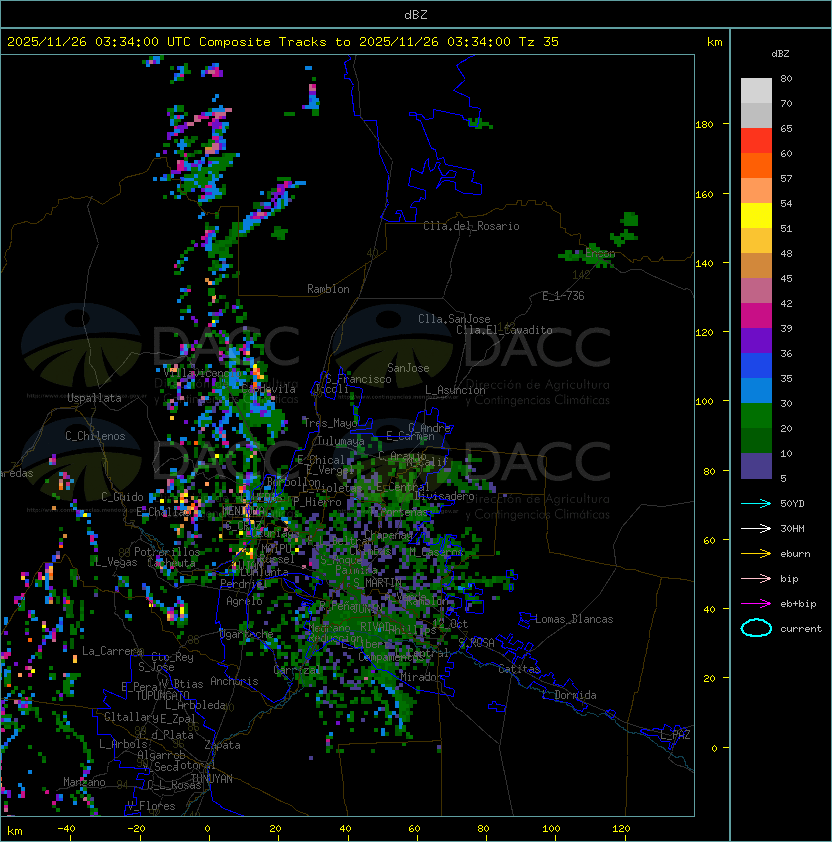Click the 'Uspallata' map label
The height and width of the screenshot is (842, 832).
pyautogui.click(x=94, y=398)
